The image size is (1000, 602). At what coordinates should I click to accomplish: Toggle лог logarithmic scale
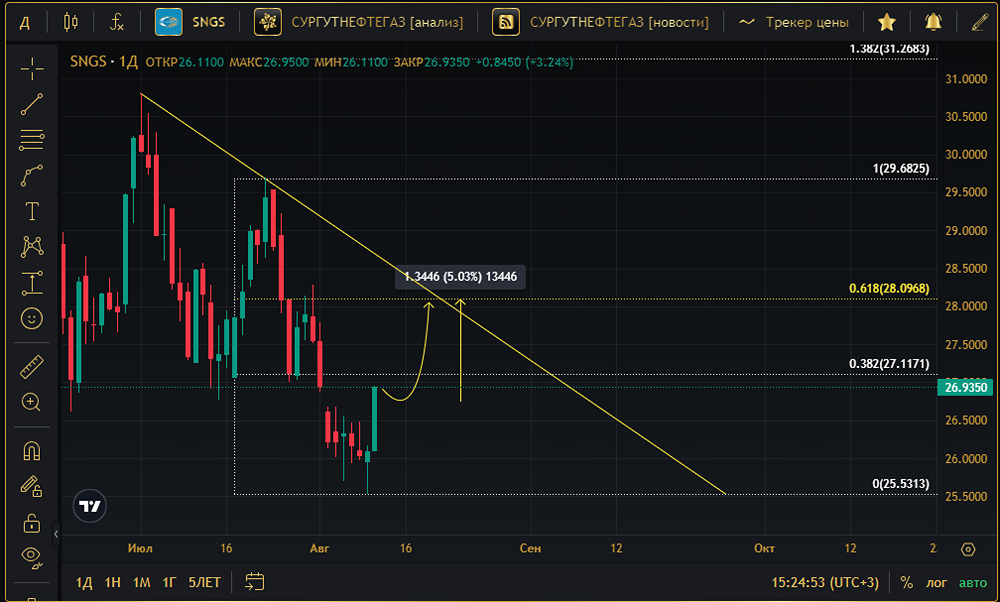(936, 582)
